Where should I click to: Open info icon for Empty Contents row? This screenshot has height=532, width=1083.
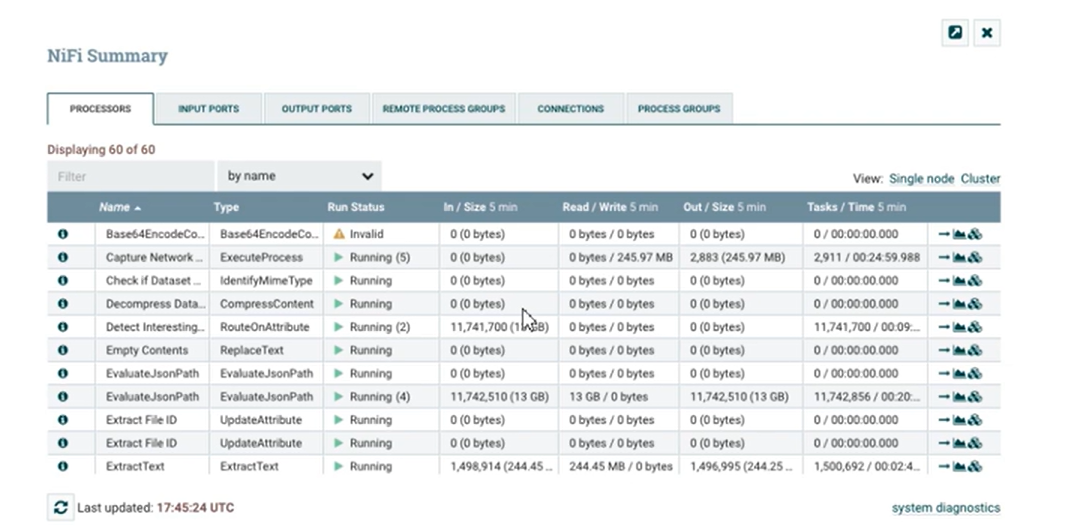(x=63, y=350)
